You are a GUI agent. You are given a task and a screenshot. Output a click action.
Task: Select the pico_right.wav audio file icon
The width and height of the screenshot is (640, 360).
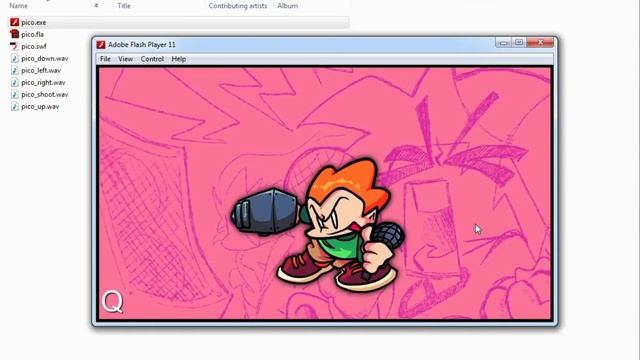point(15,82)
